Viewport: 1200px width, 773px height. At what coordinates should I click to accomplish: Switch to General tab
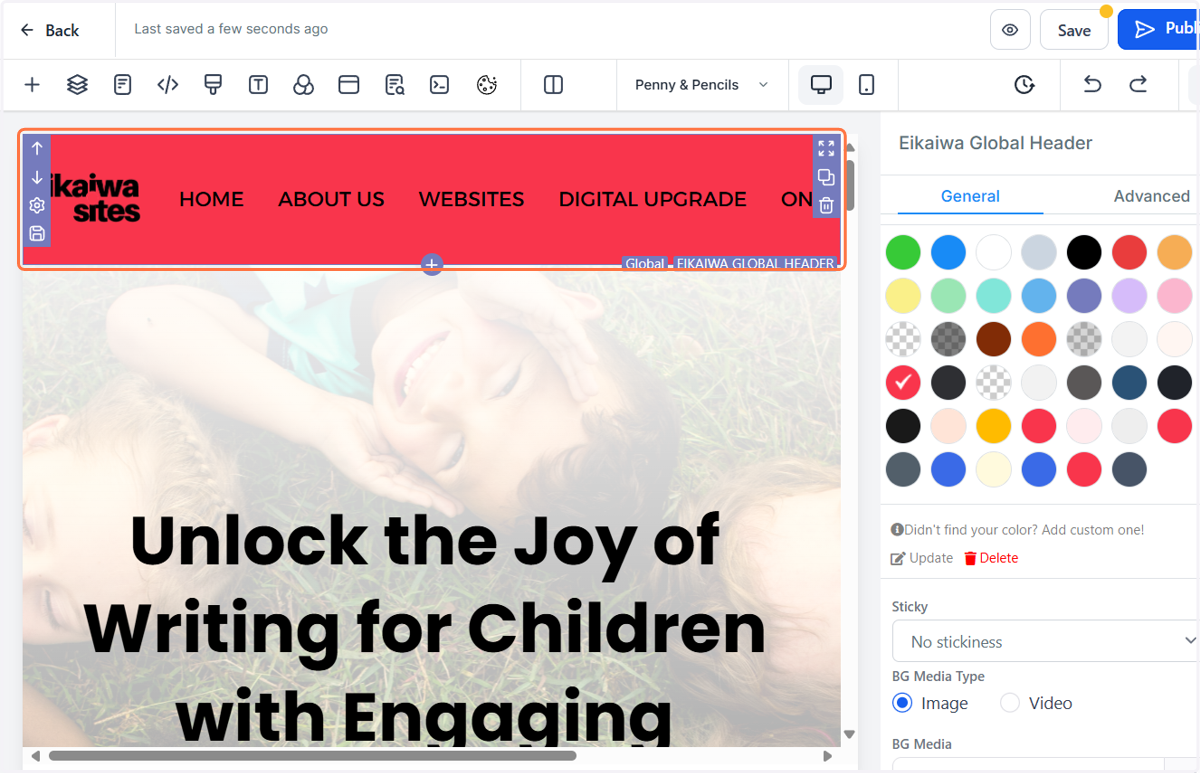(970, 196)
